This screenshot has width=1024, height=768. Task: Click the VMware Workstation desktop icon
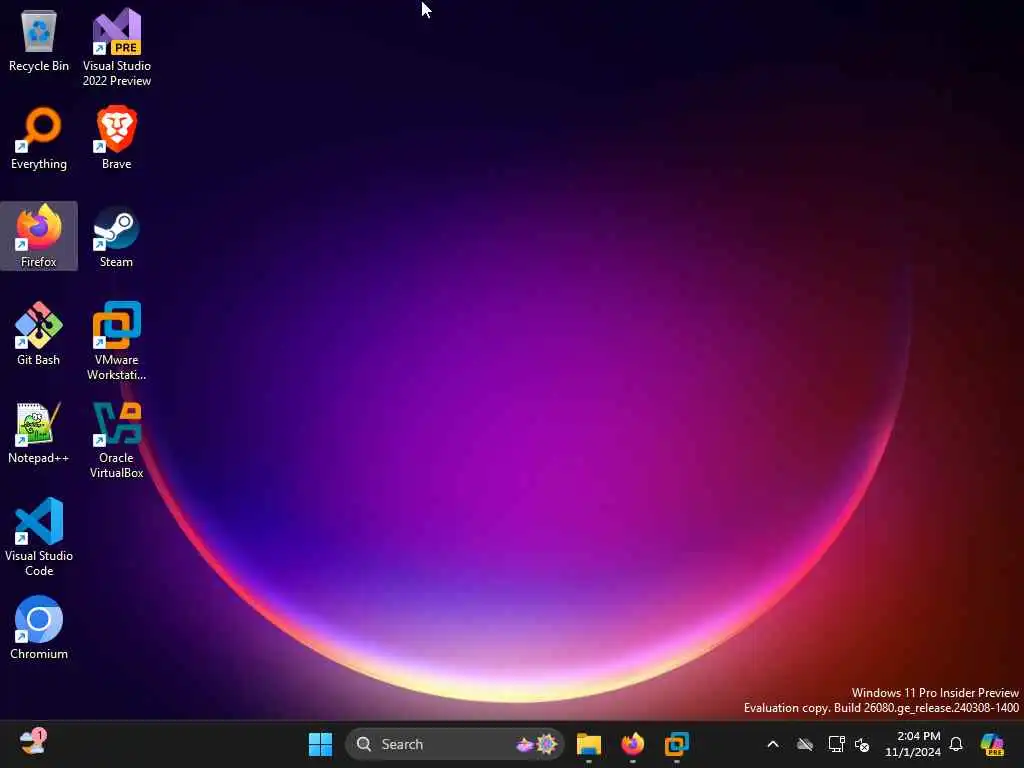click(x=116, y=341)
